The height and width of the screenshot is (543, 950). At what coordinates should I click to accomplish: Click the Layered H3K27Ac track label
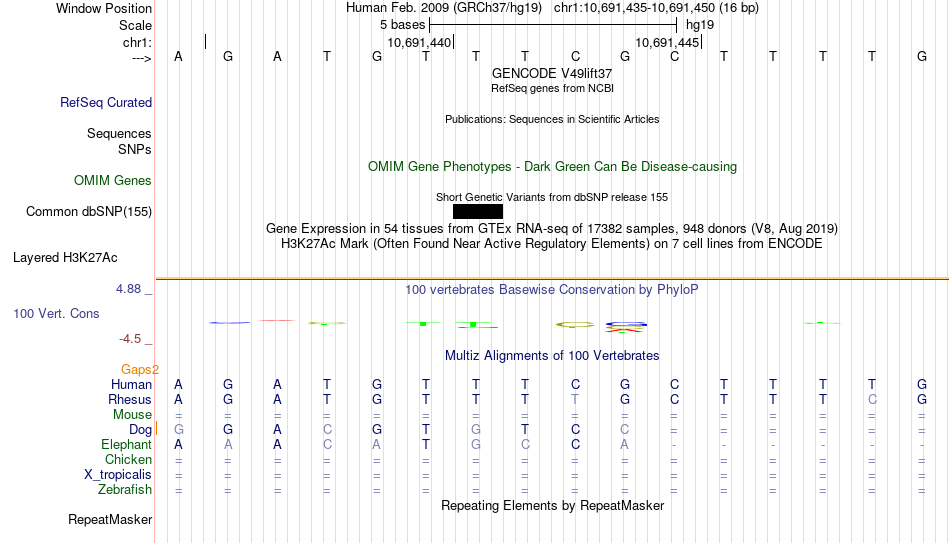point(65,258)
